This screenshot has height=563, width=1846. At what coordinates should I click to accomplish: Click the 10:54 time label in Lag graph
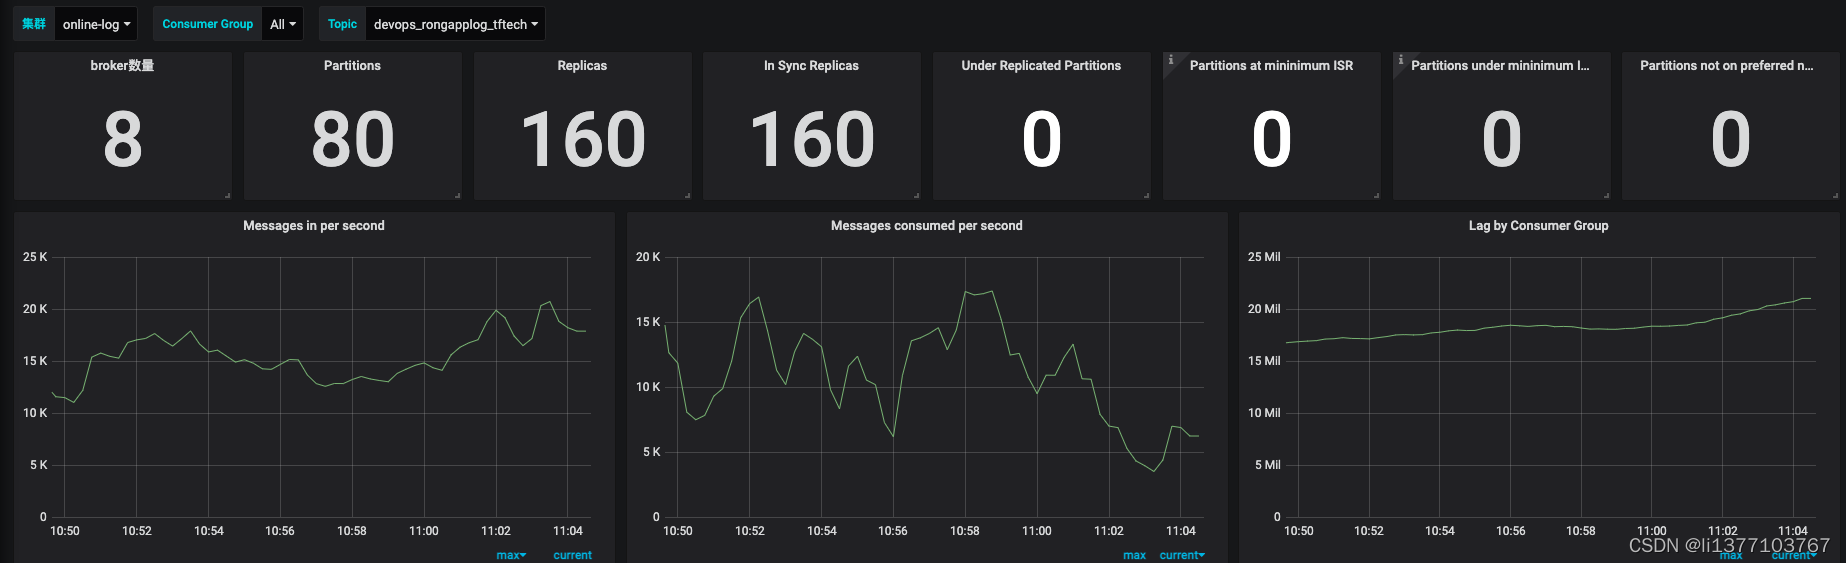(1440, 531)
